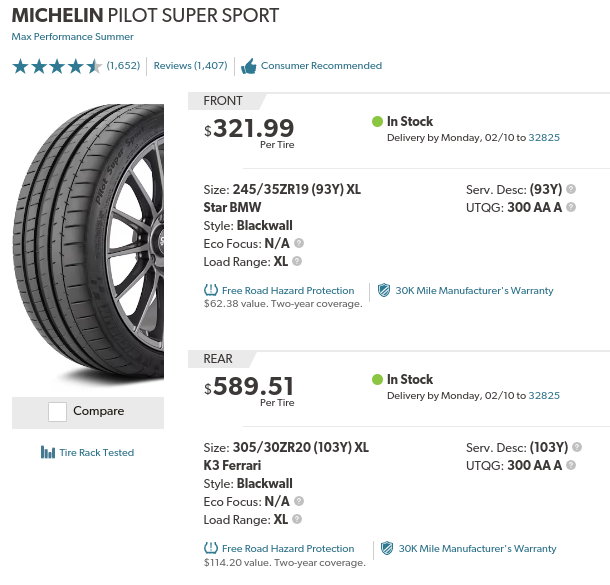Image resolution: width=610 pixels, height=585 pixels.
Task: Change front delivery zip code 32825
Action: tap(544, 137)
